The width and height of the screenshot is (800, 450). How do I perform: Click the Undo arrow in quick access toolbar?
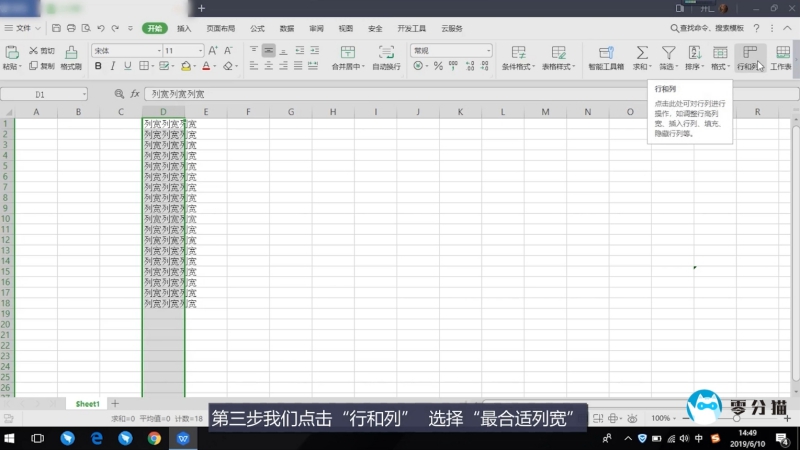point(101,29)
